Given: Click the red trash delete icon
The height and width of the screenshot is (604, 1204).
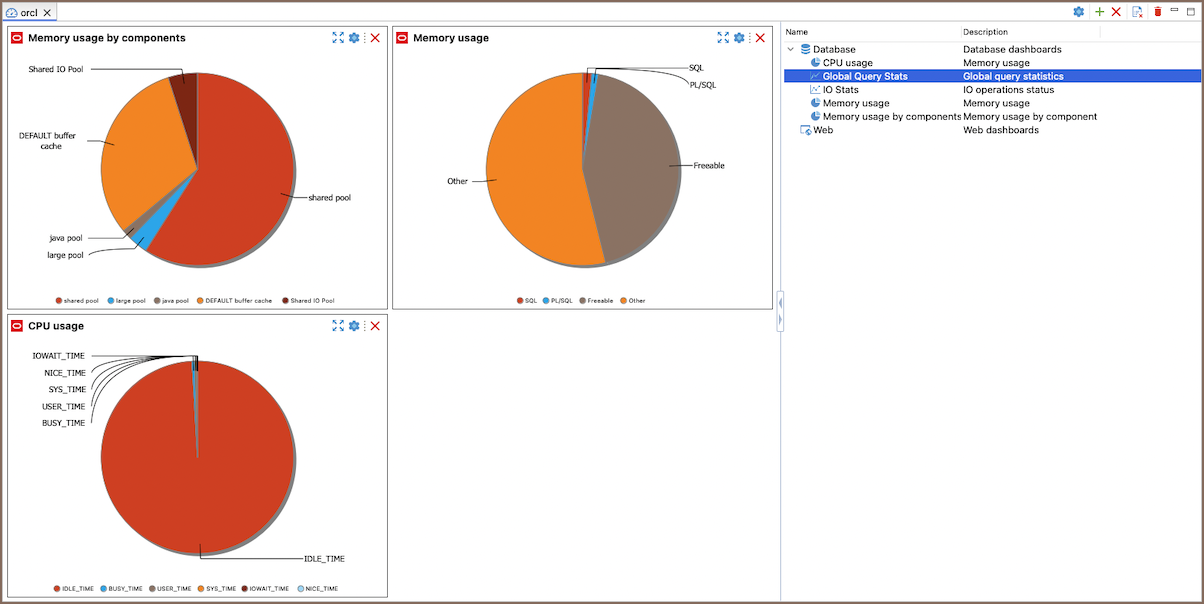Looking at the screenshot, I should (1158, 12).
